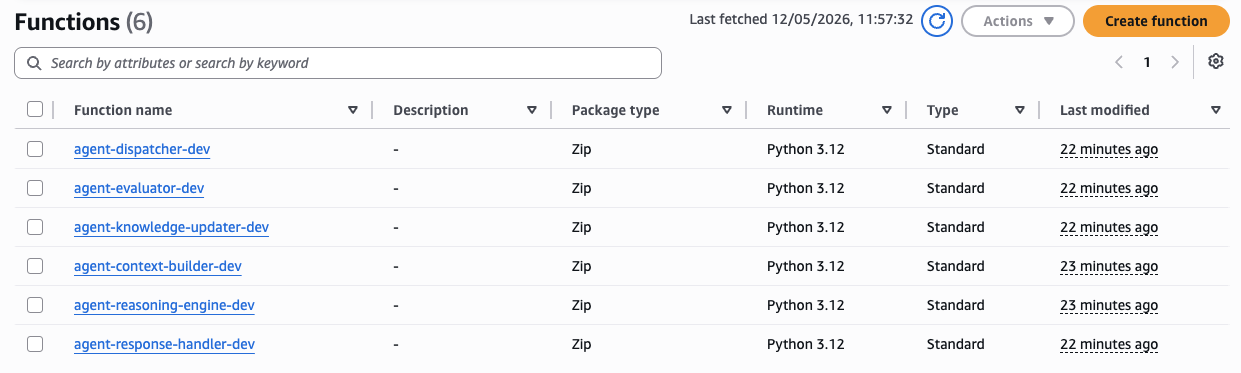Open agent-response-handler-dev function link
The image size is (1241, 373).
[x=164, y=344]
